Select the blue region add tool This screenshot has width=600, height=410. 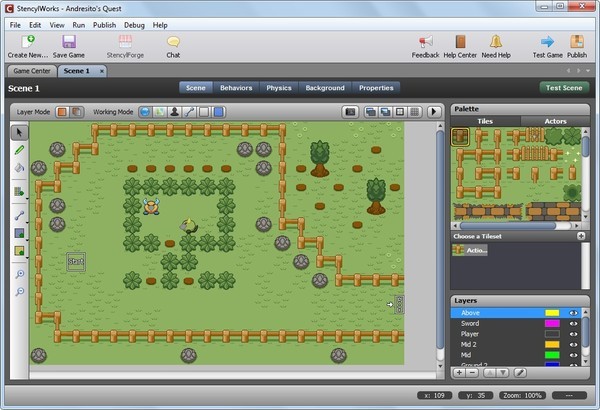tap(19, 233)
